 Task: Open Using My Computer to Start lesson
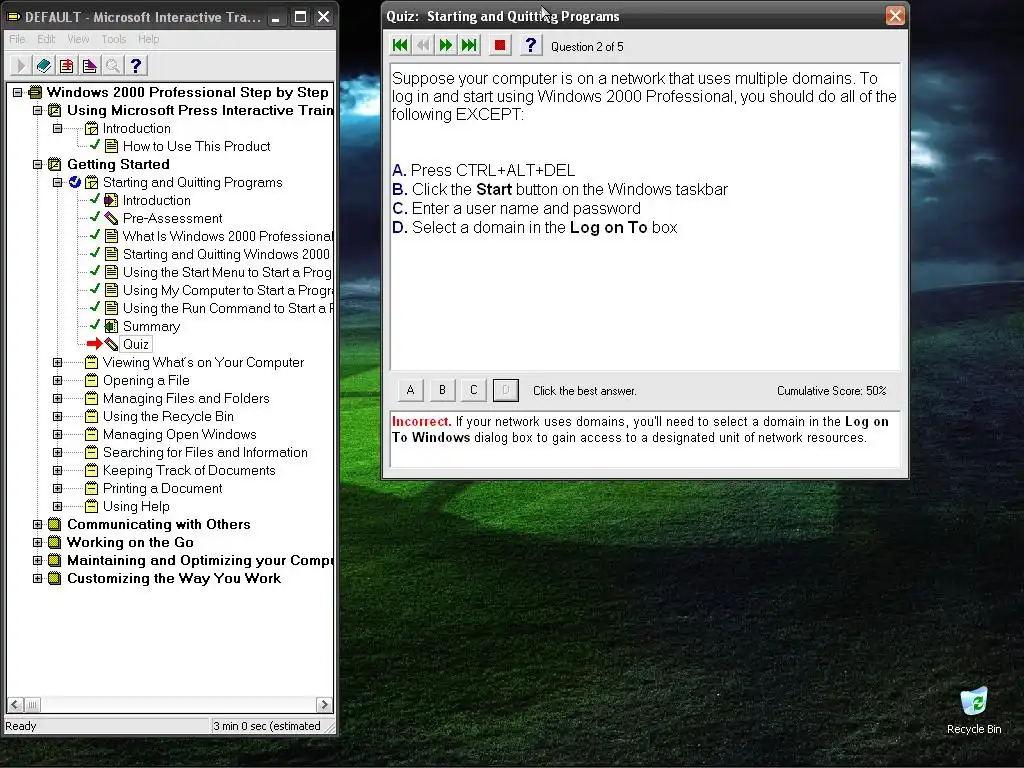pyautogui.click(x=228, y=290)
